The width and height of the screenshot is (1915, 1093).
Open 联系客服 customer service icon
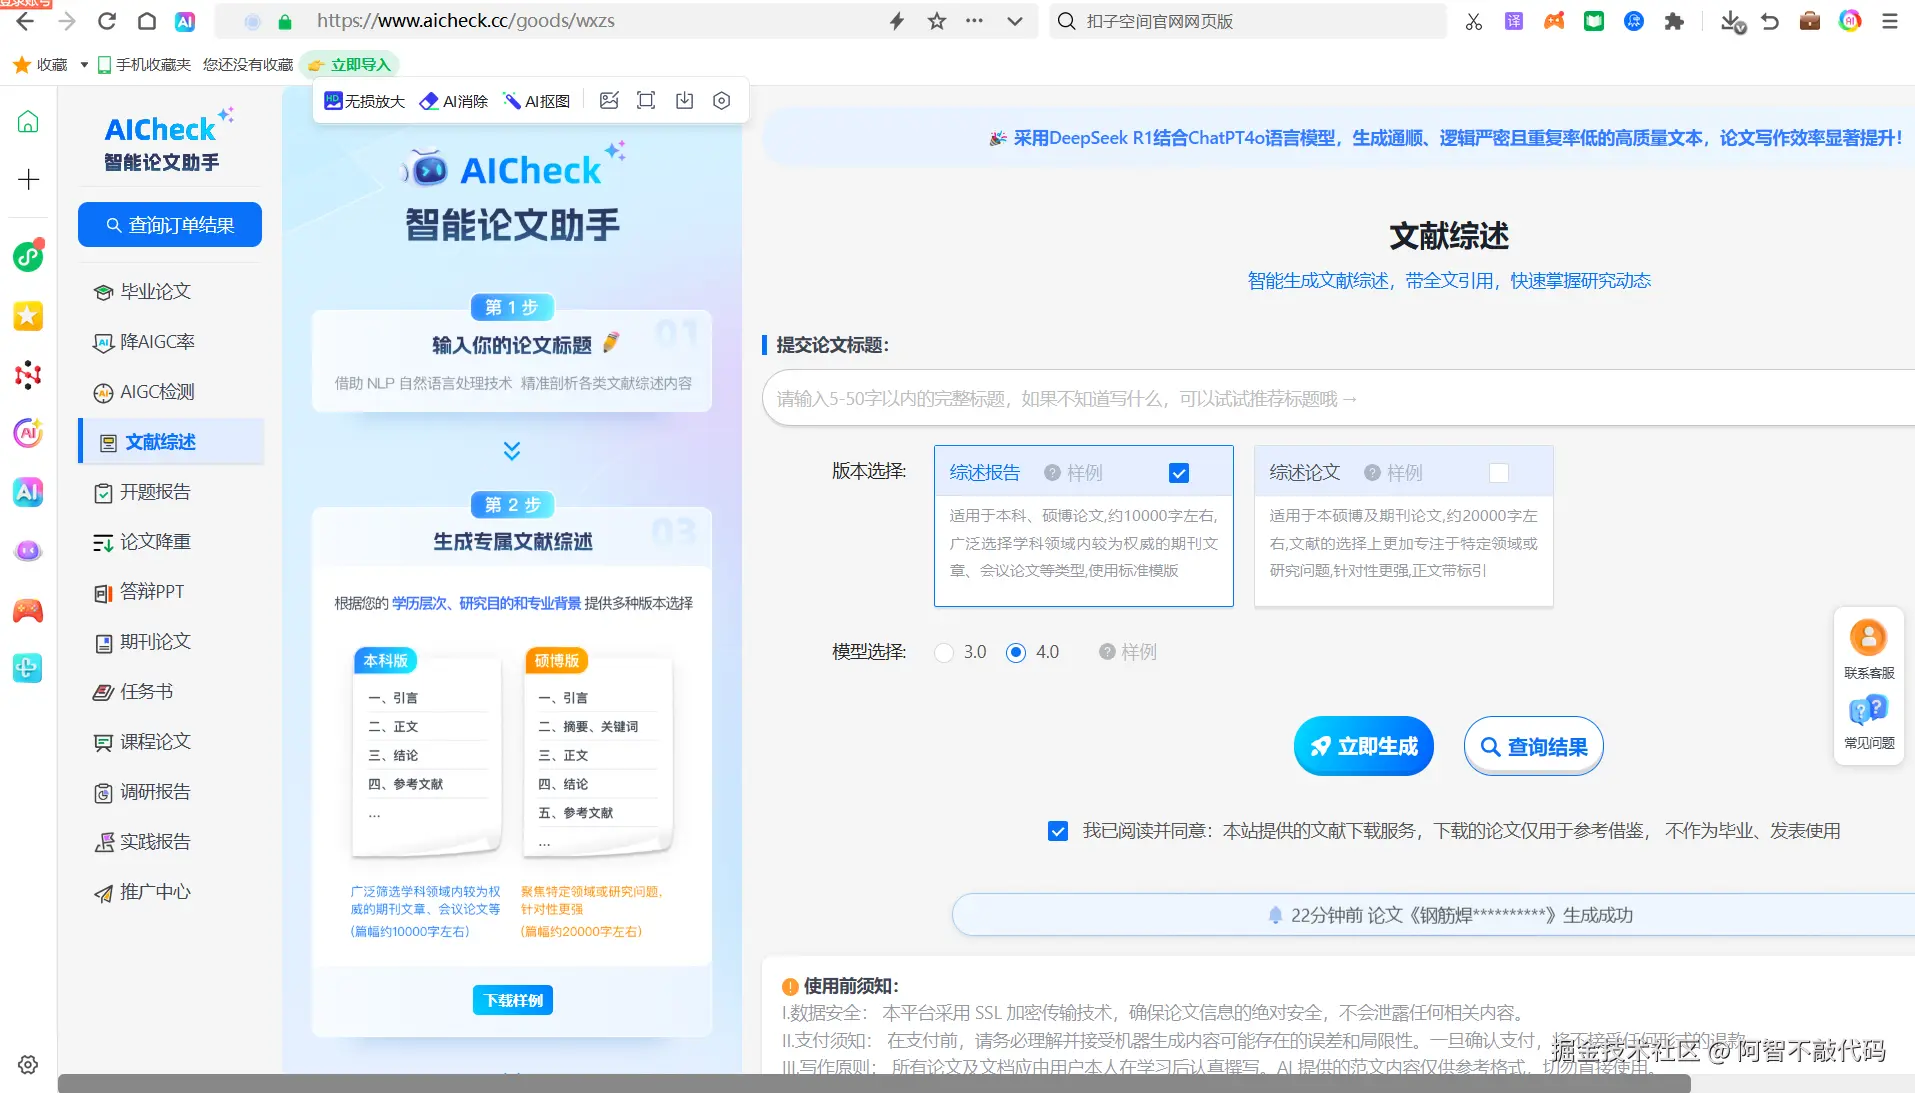pos(1869,648)
